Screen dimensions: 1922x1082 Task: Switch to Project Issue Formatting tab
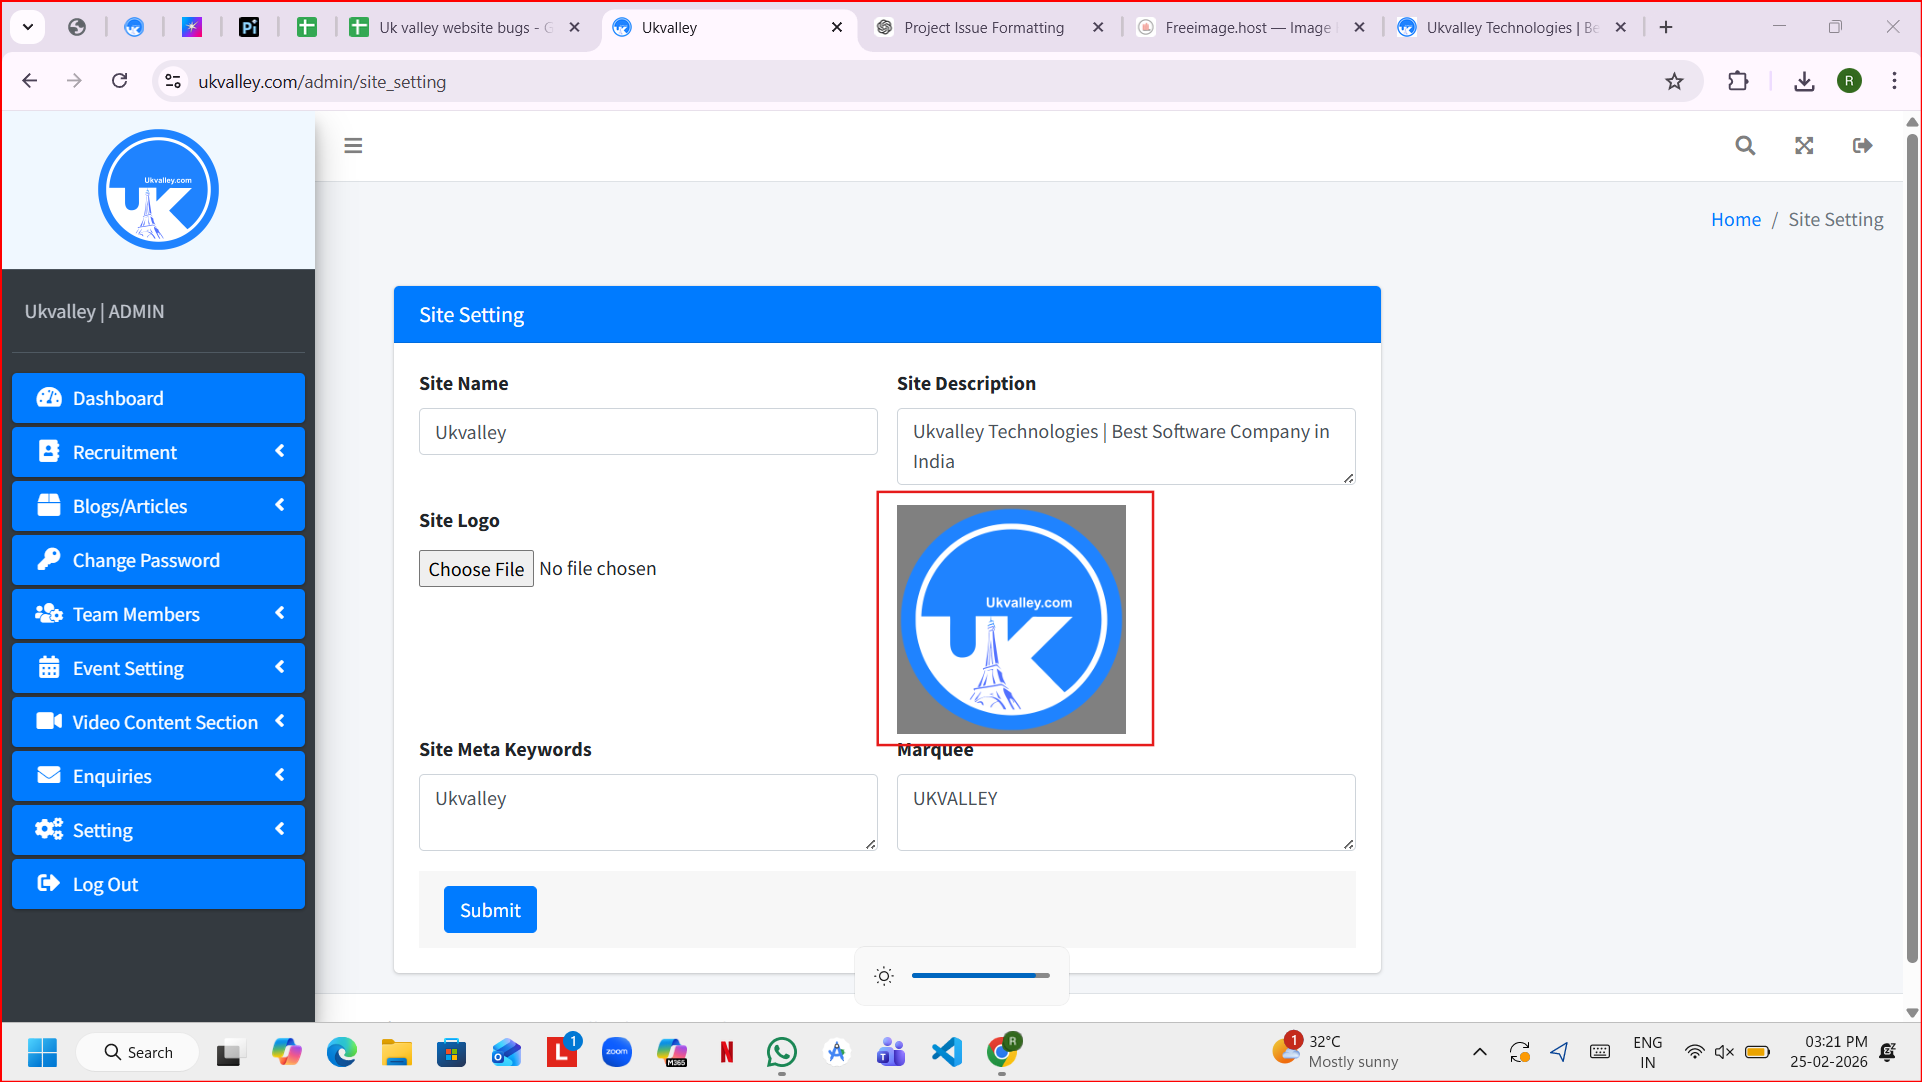[983, 28]
